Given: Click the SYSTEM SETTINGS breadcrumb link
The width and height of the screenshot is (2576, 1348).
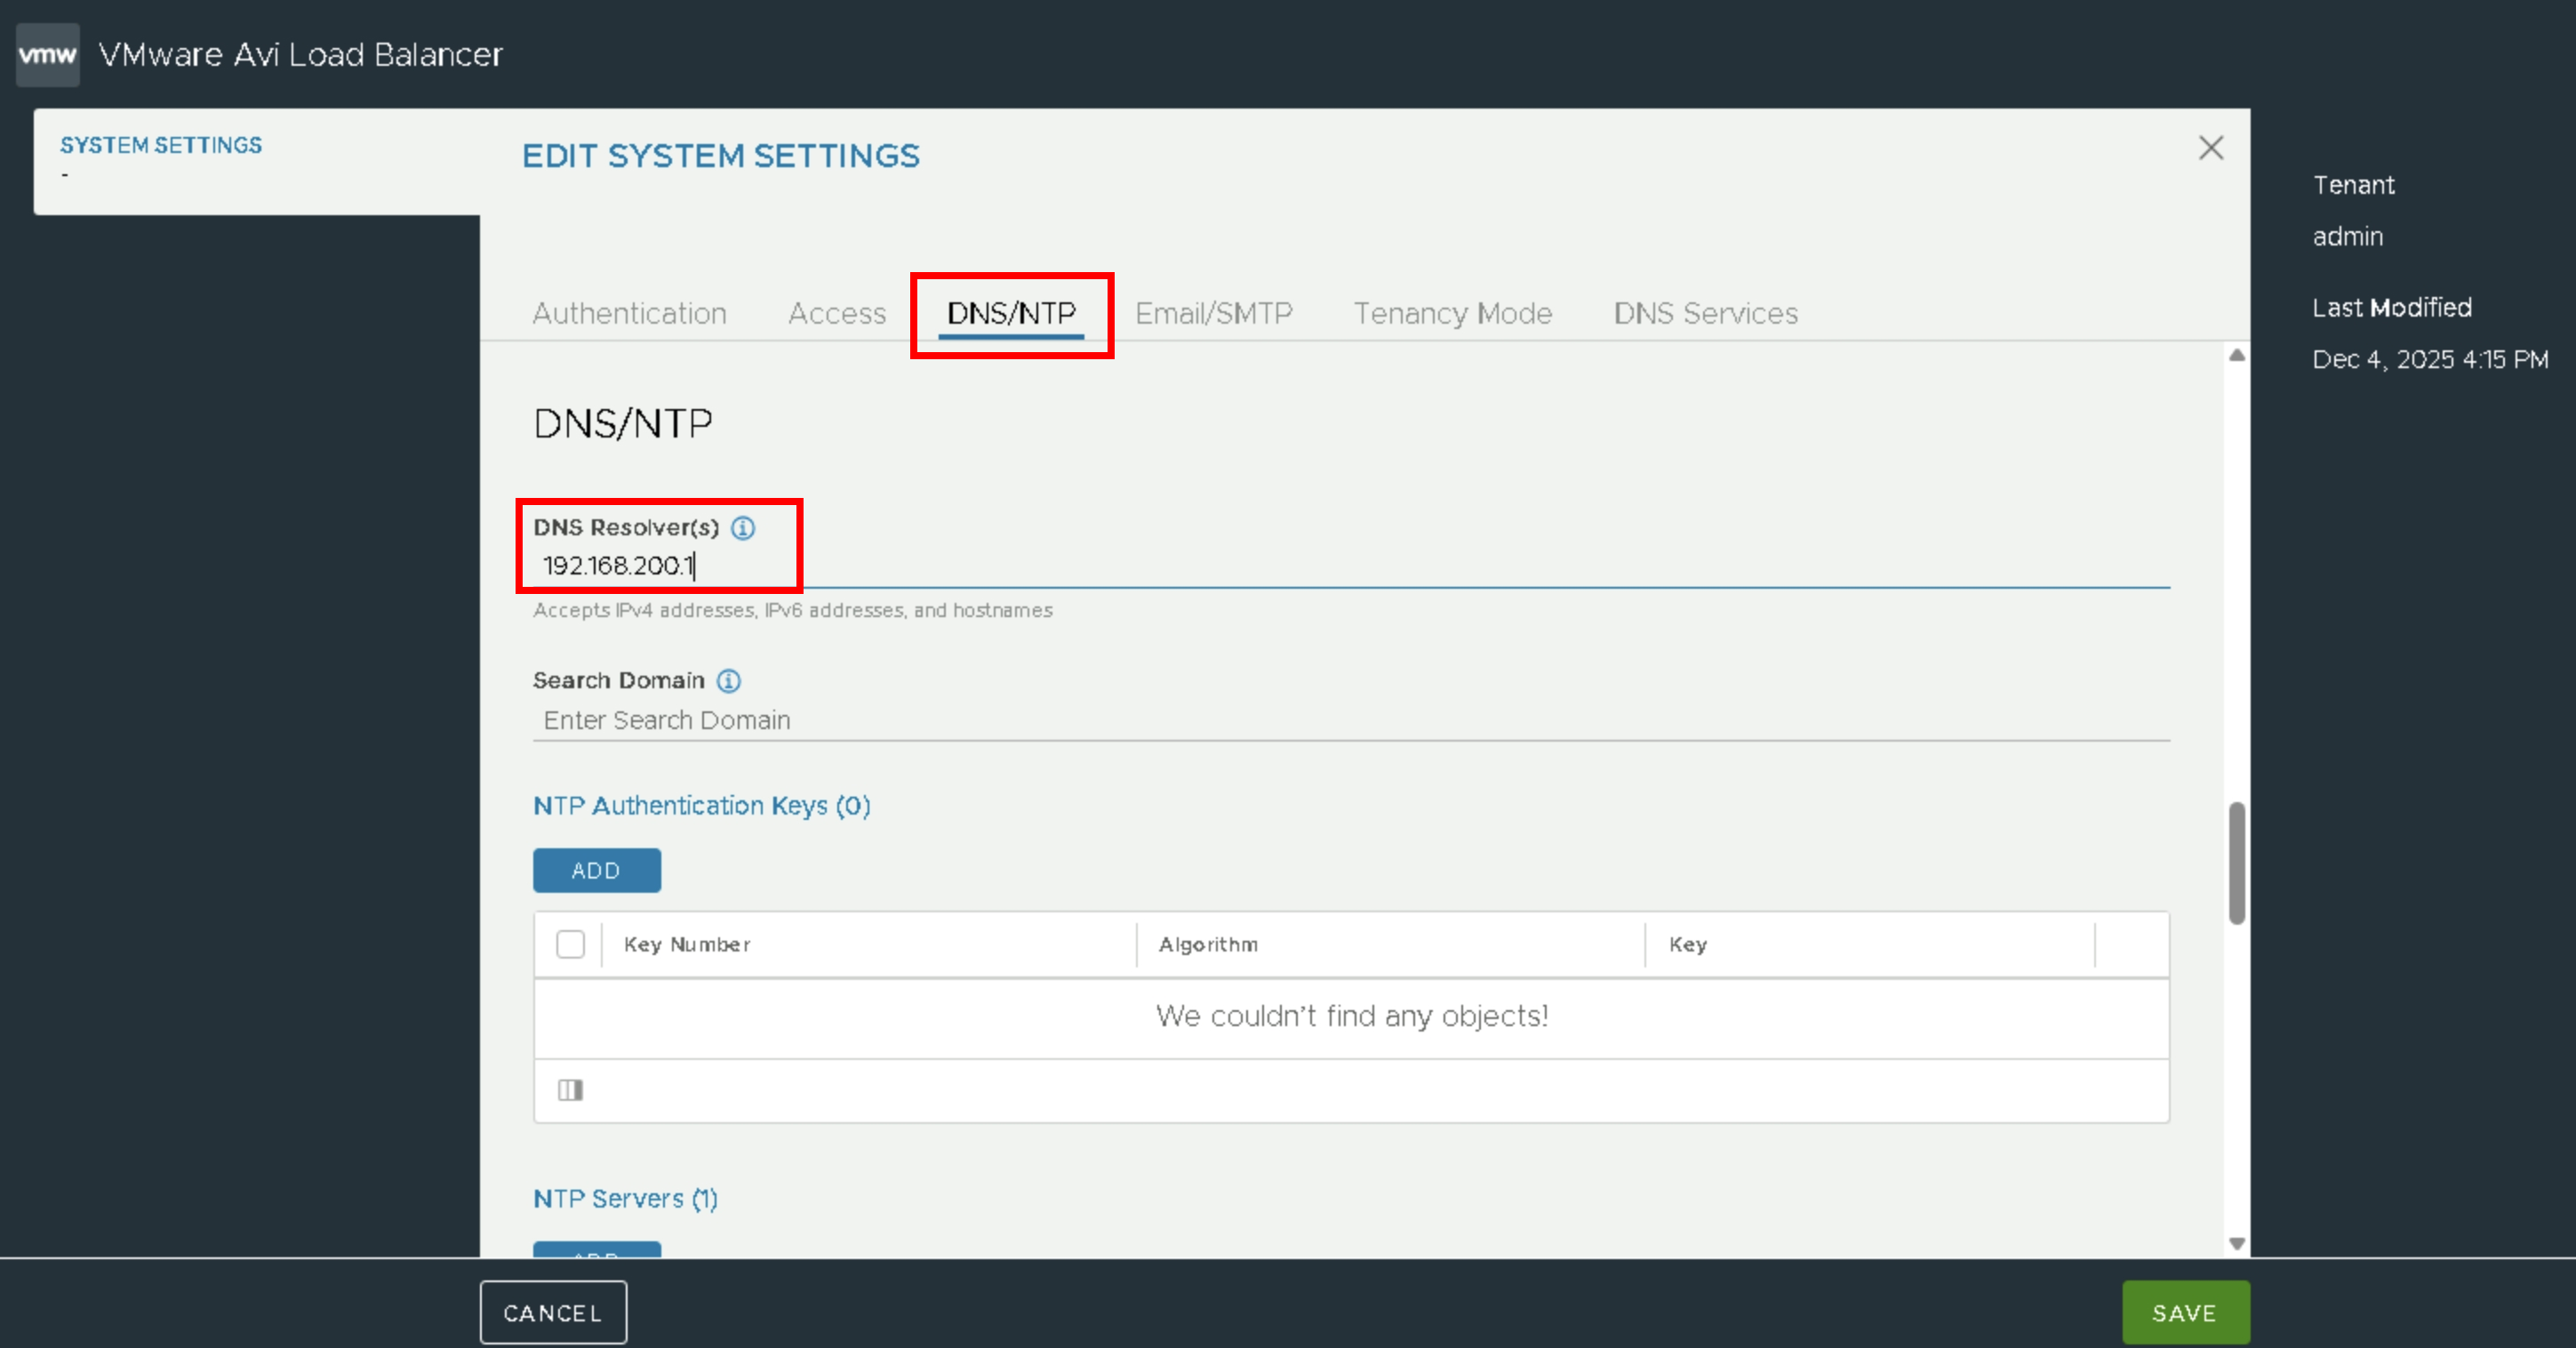Looking at the screenshot, I should [161, 145].
